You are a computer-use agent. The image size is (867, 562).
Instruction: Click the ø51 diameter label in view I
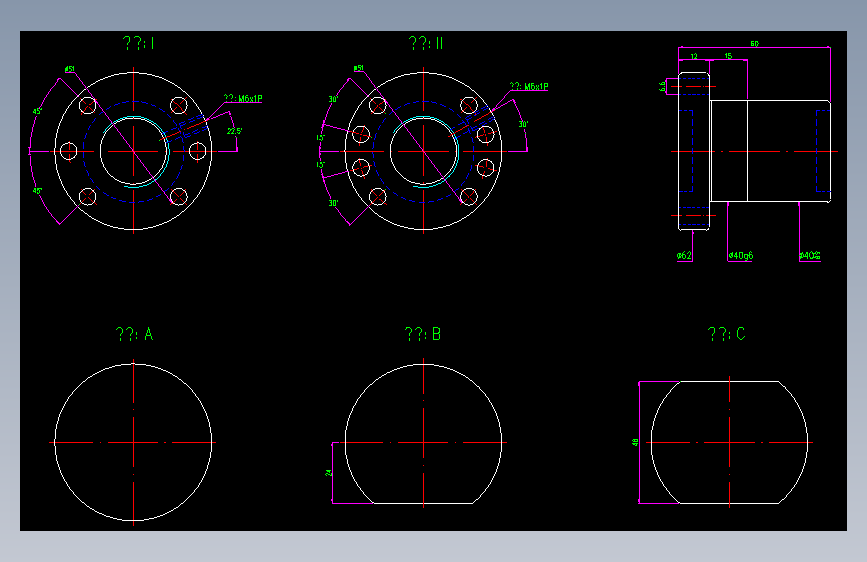(x=70, y=69)
